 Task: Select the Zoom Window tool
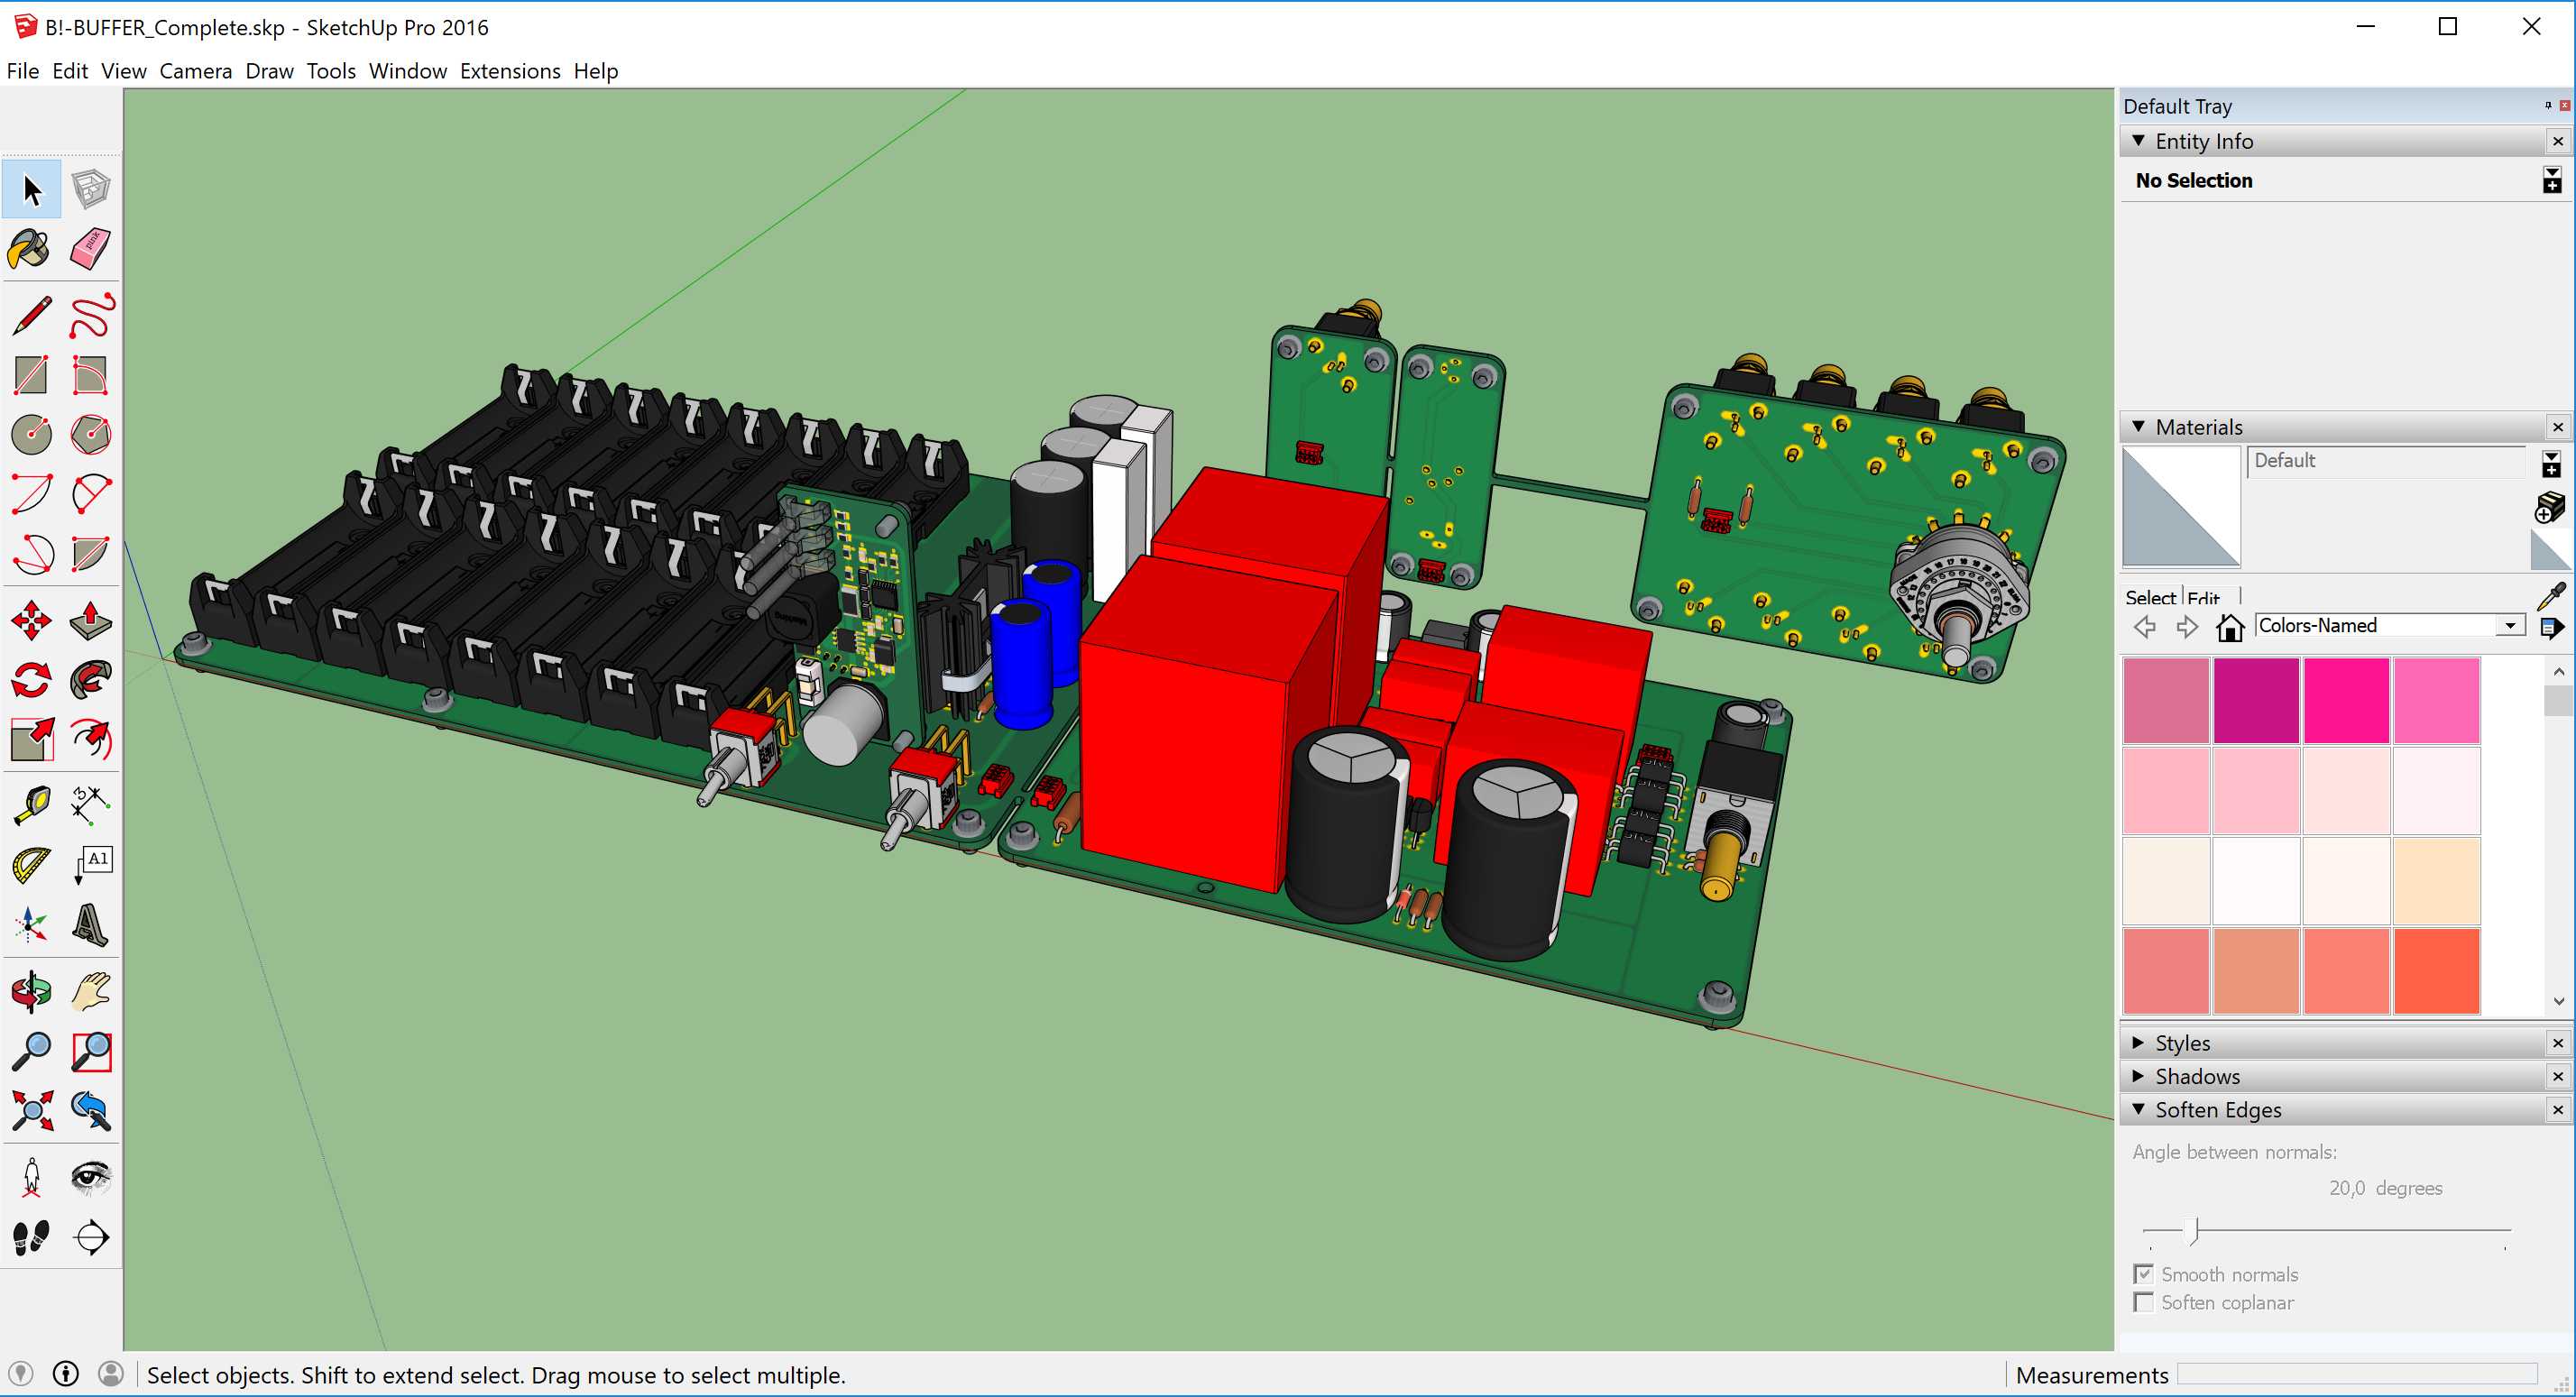91,1051
